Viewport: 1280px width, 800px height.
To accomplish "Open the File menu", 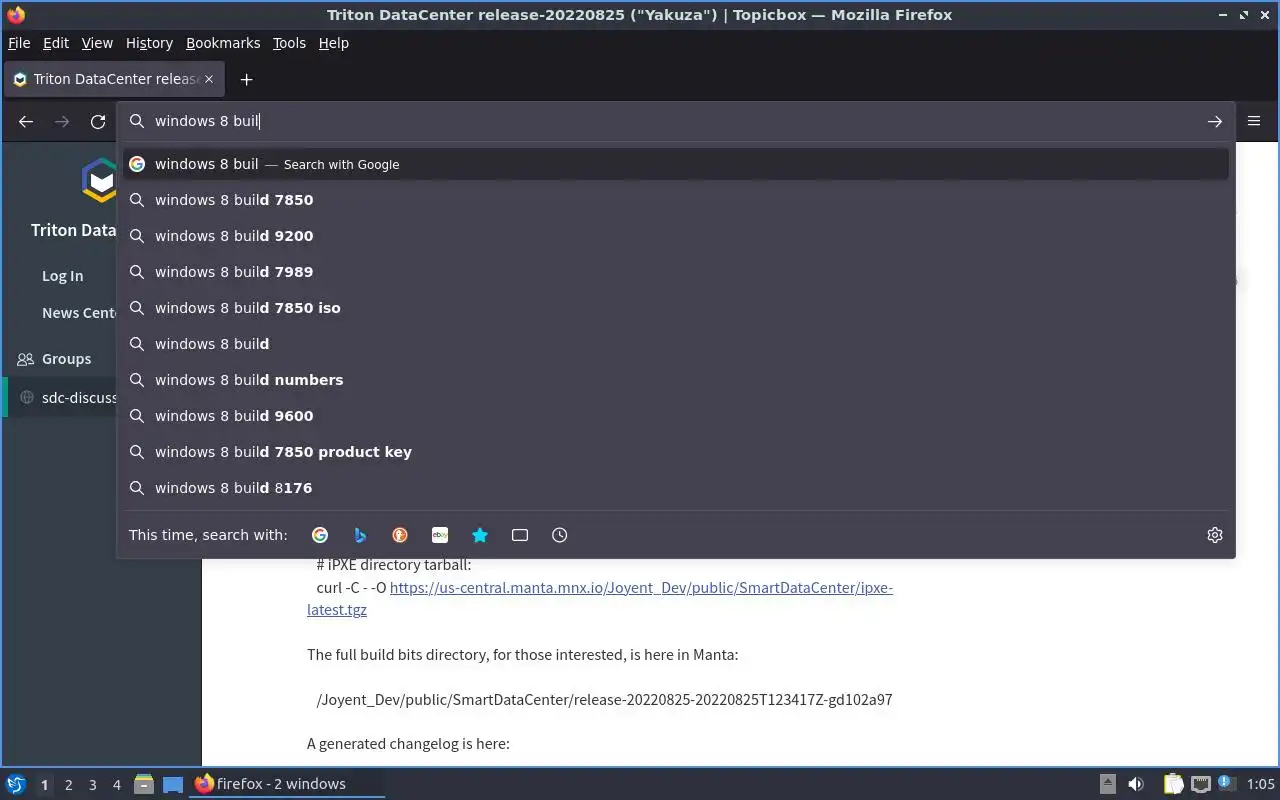I will 19,43.
